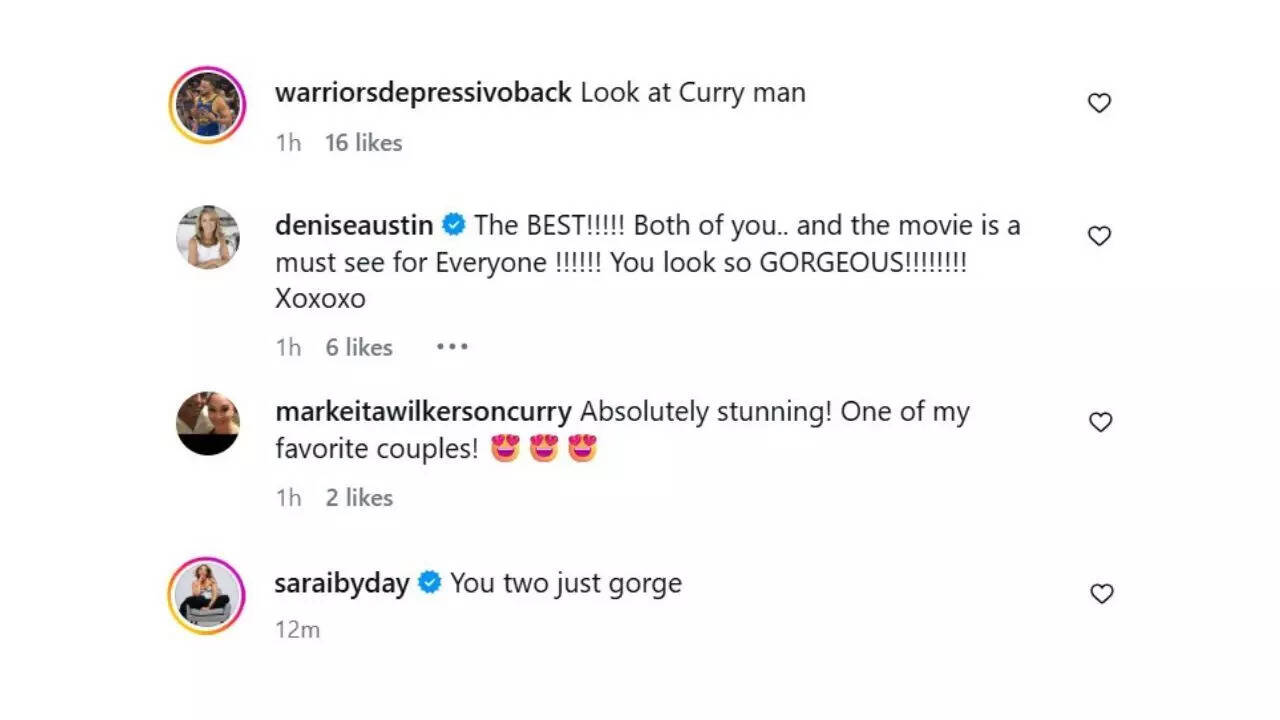Image resolution: width=1280 pixels, height=720 pixels.
Task: View 6 likes on deniseaustin's comment
Action: pyautogui.click(x=358, y=347)
